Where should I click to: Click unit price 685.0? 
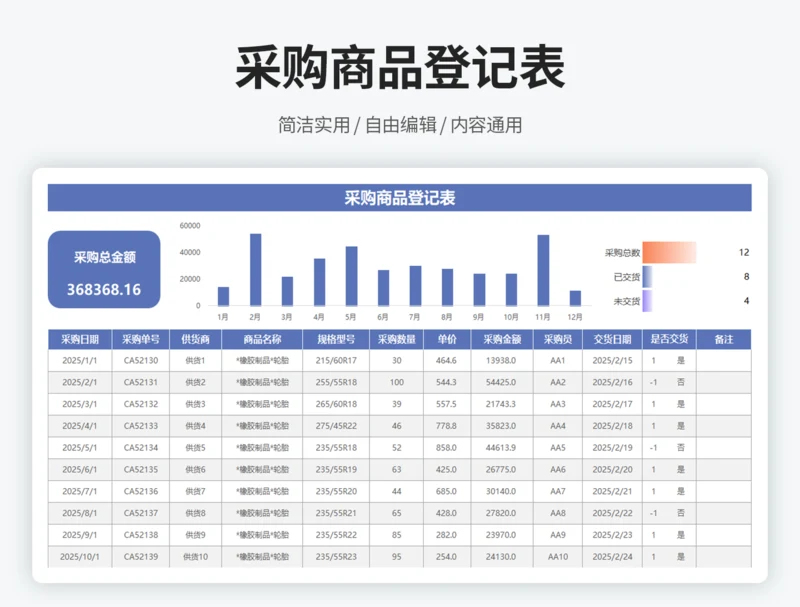(446, 491)
